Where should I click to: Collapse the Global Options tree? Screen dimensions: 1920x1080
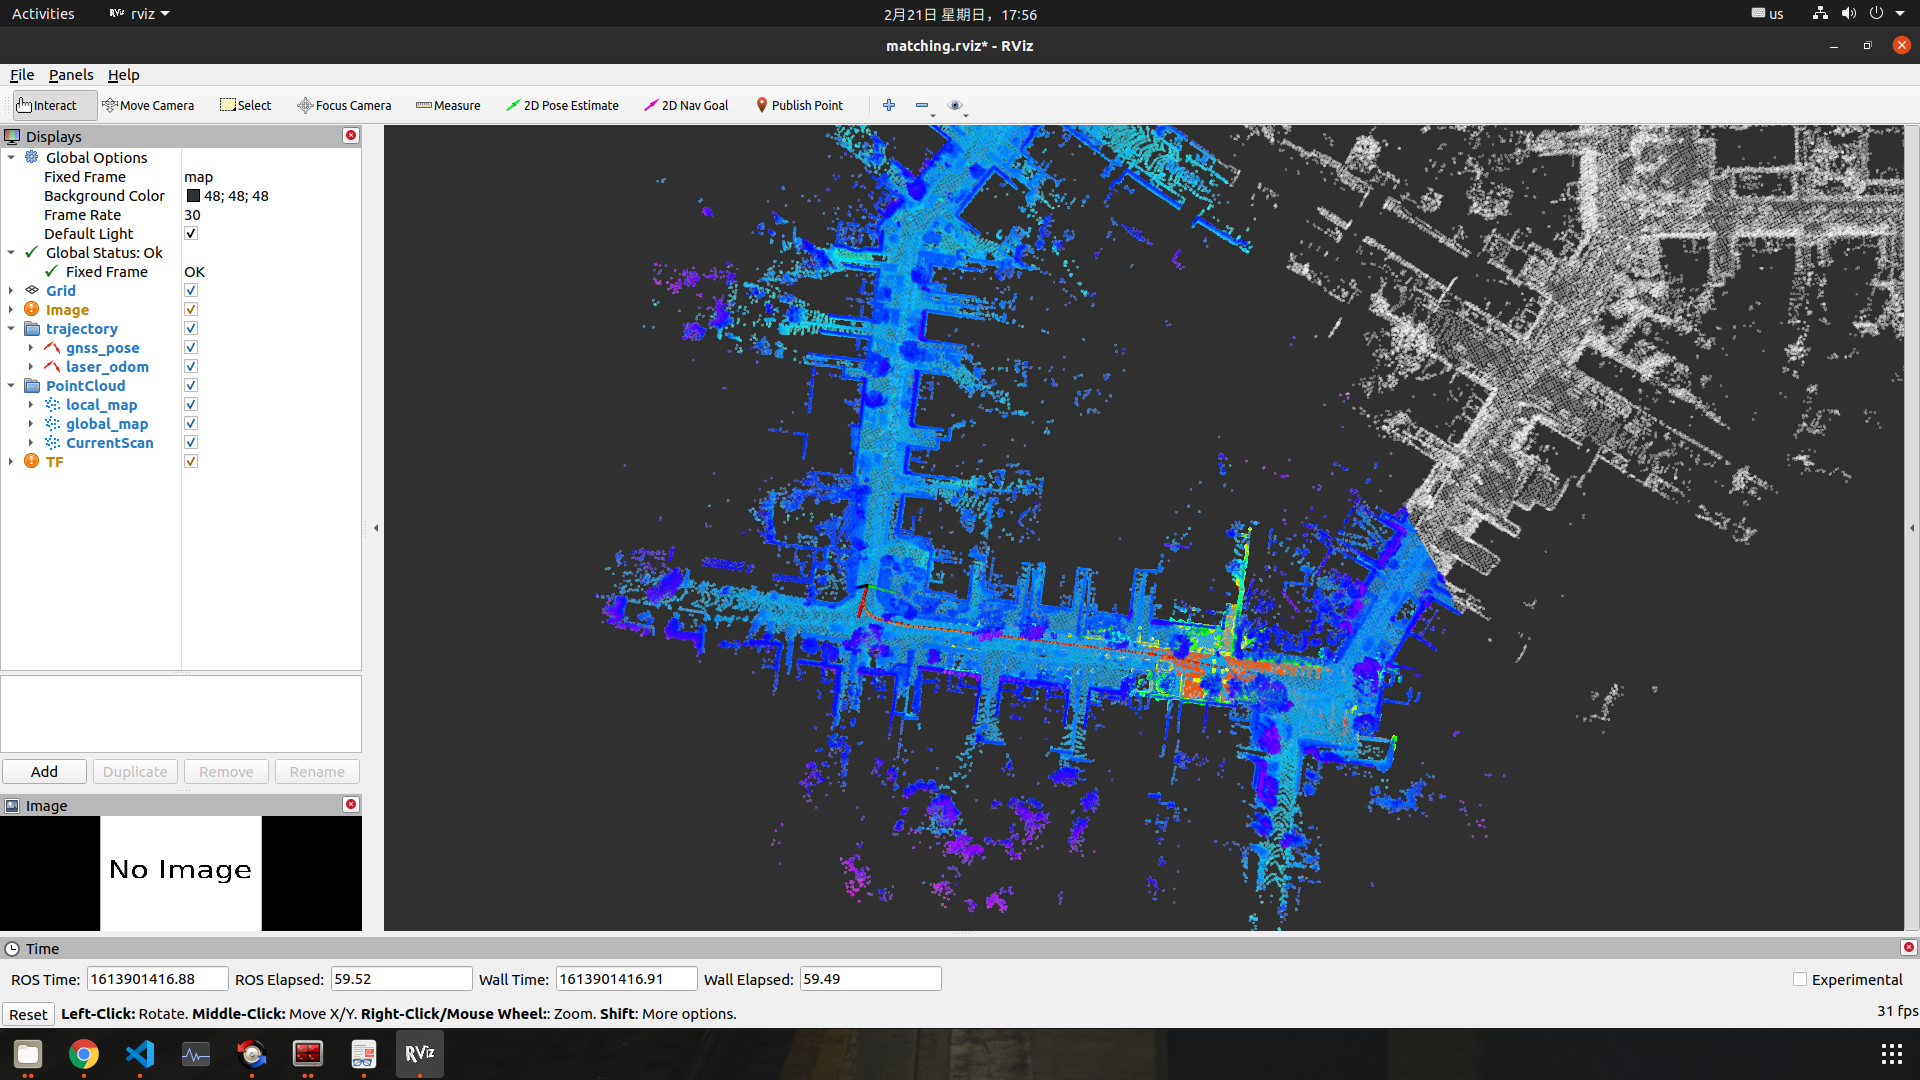coord(11,157)
